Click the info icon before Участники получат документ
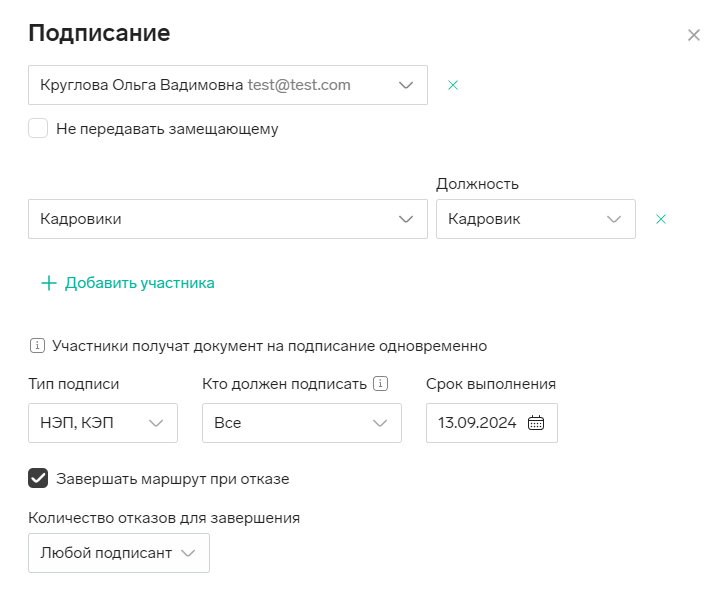The image size is (716, 601). (38, 346)
